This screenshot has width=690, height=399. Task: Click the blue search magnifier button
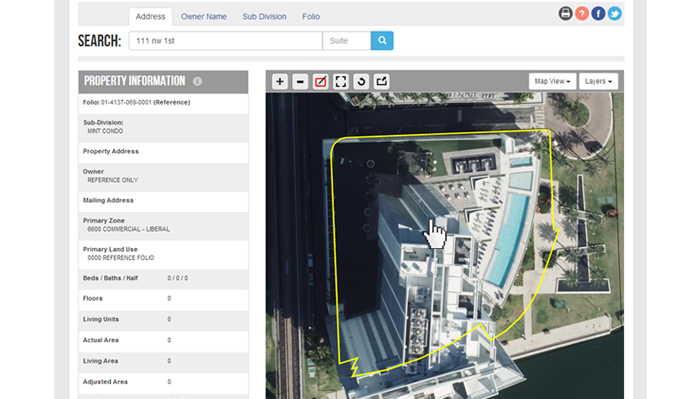(x=382, y=40)
